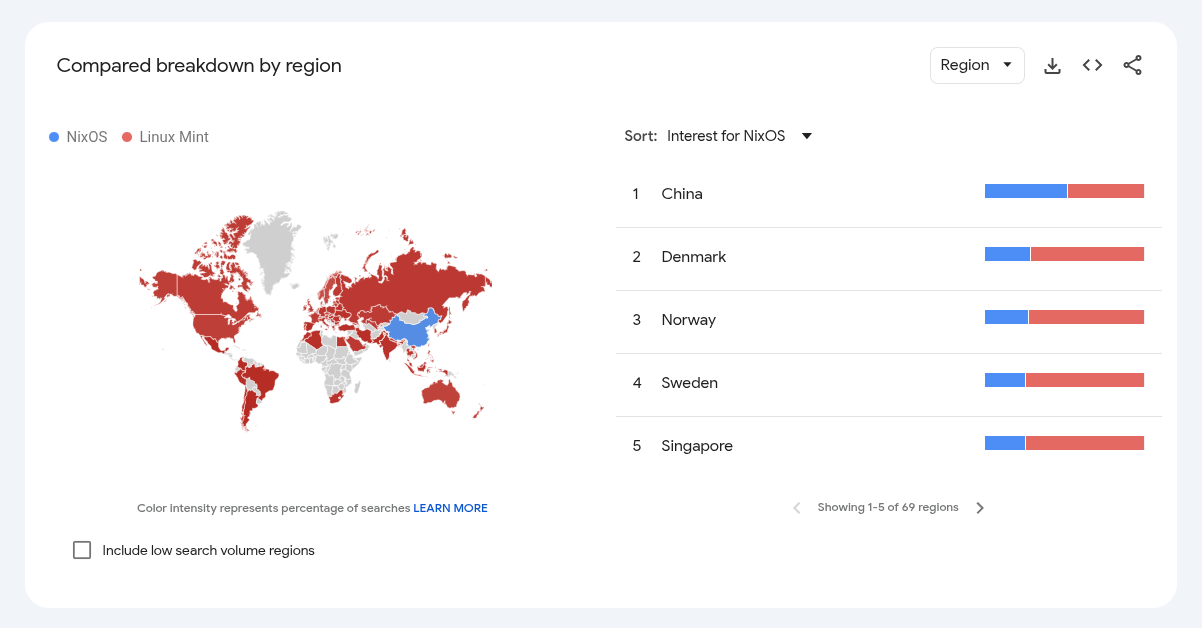1202x628 pixels.
Task: Open the Region dropdown
Action: click(977, 66)
